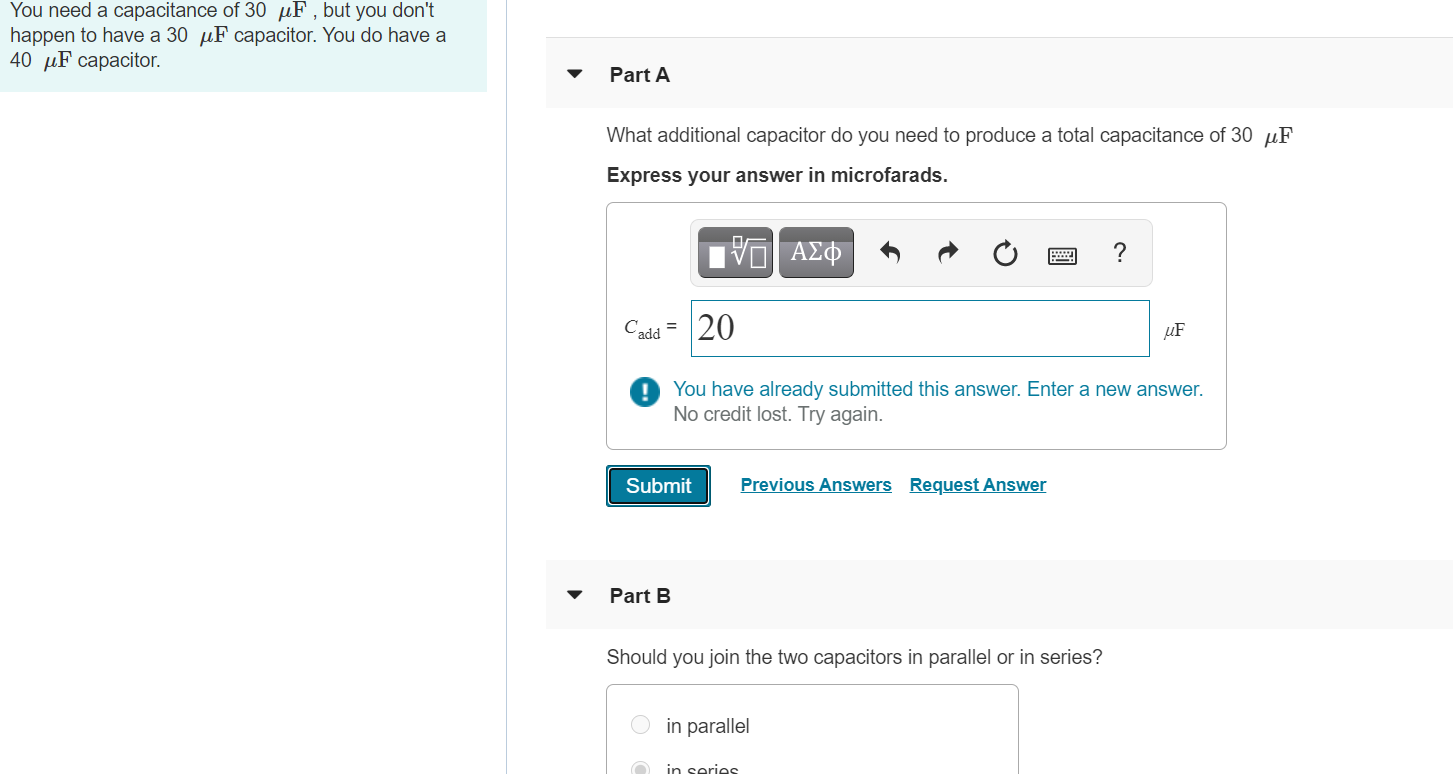
Task: Open the Greek symbols ΑΣΦ palette
Action: click(816, 253)
